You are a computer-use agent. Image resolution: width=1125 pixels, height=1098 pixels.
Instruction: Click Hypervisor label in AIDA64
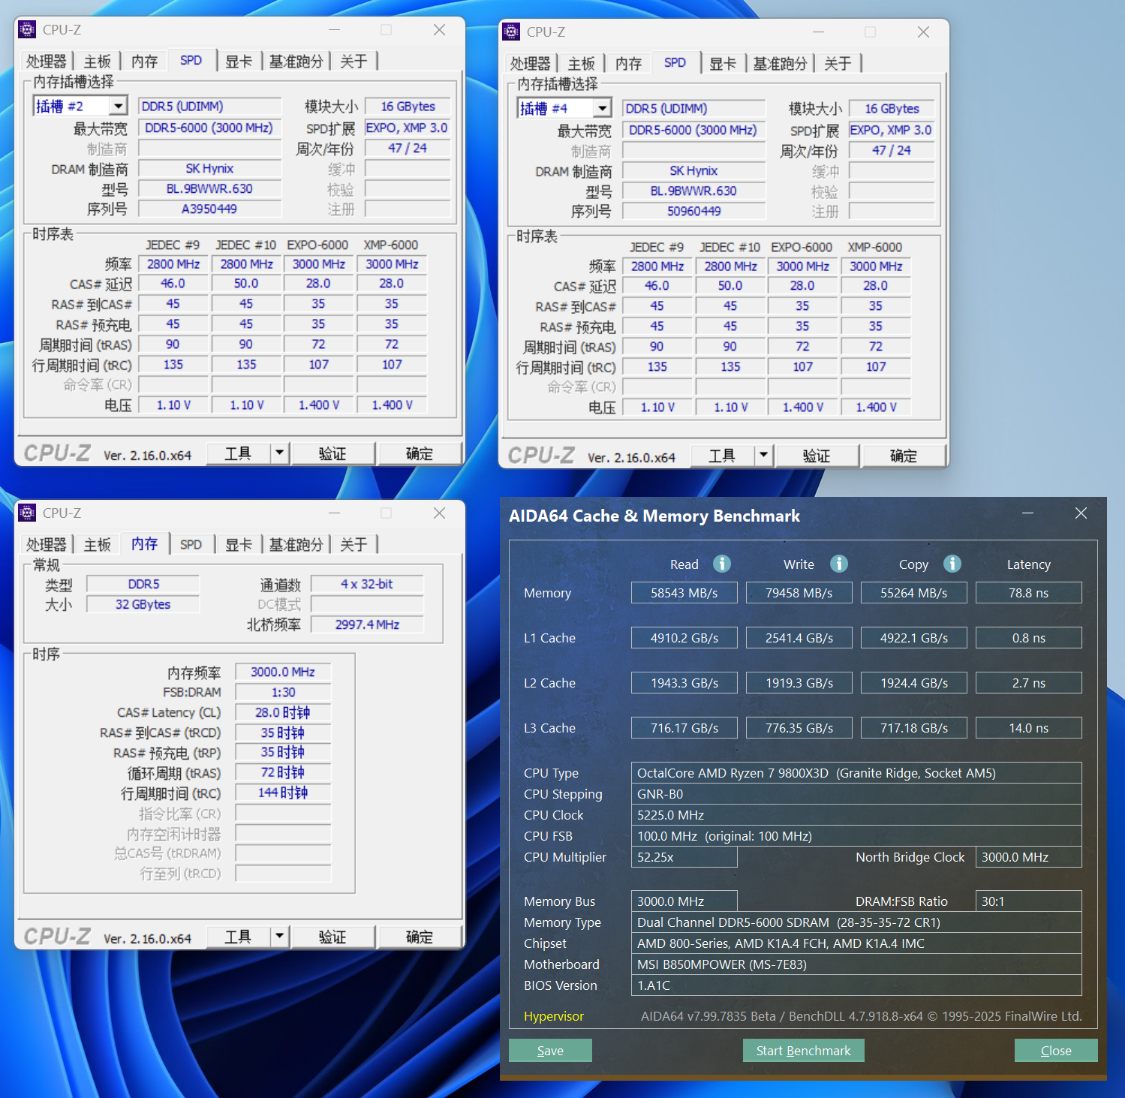(553, 1016)
